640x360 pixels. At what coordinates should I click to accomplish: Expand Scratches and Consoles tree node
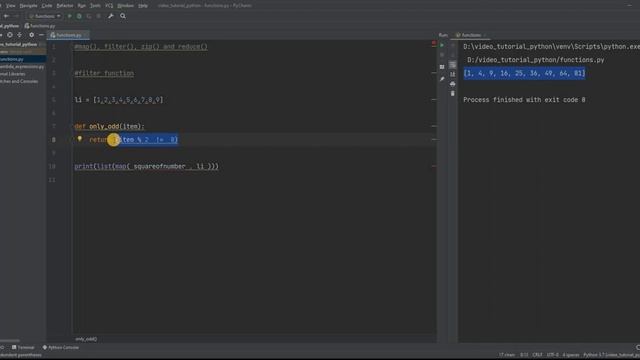click(x=19, y=81)
